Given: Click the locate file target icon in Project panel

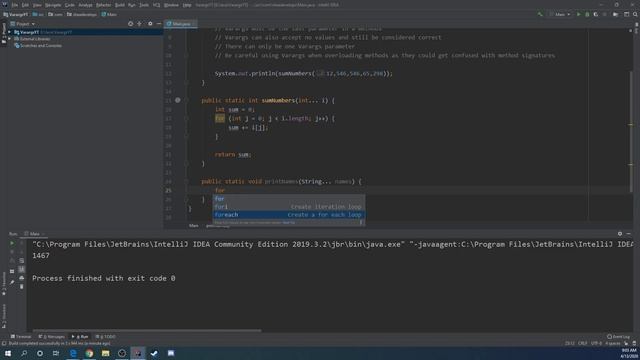Looking at the screenshot, I should pyautogui.click(x=130, y=24).
